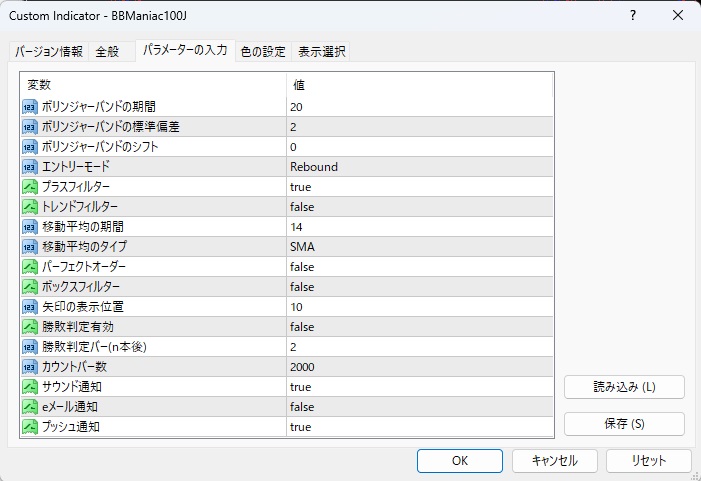Click the boolean icon beside プラスフィルター
Viewport: 701px width, 481px height.
click(x=30, y=187)
